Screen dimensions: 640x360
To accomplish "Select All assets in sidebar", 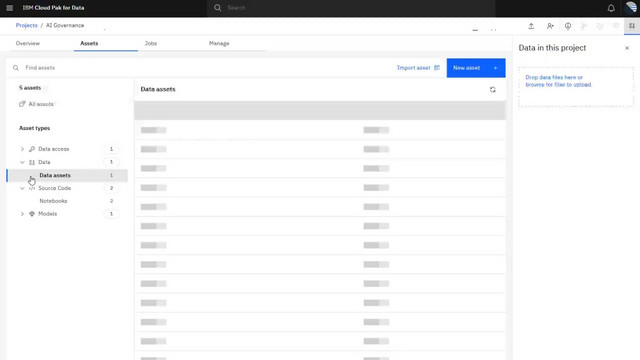I will 41,104.
